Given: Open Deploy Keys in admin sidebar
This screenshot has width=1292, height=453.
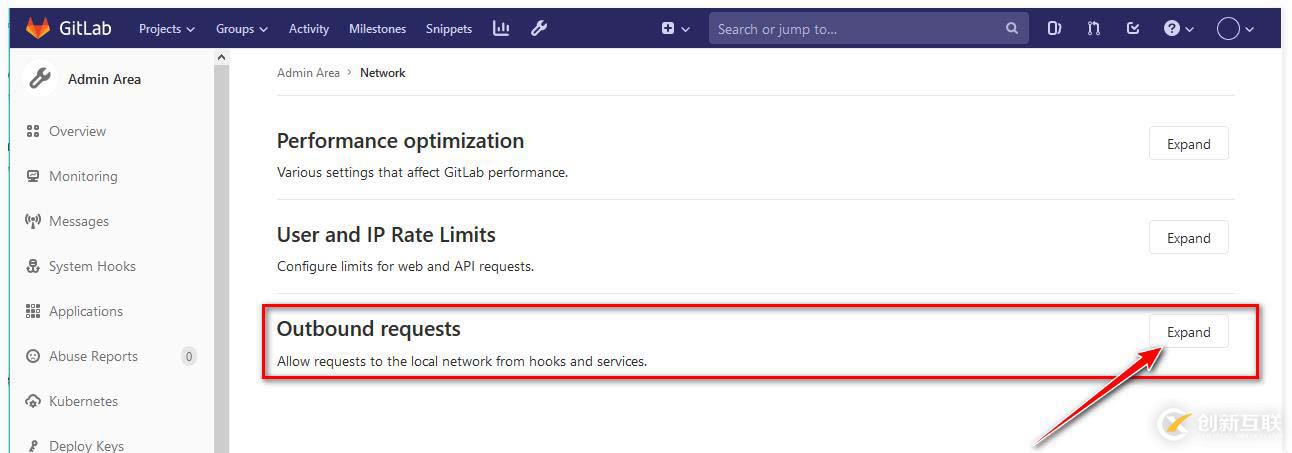Looking at the screenshot, I should (x=86, y=446).
